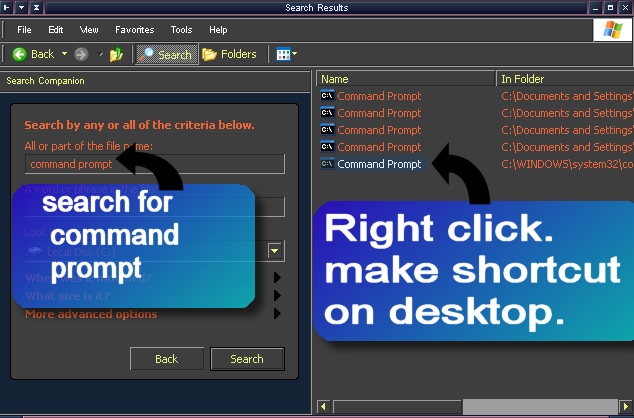Image resolution: width=634 pixels, height=418 pixels.
Task: Click the horizontal scrollbar left arrow
Action: click(323, 406)
